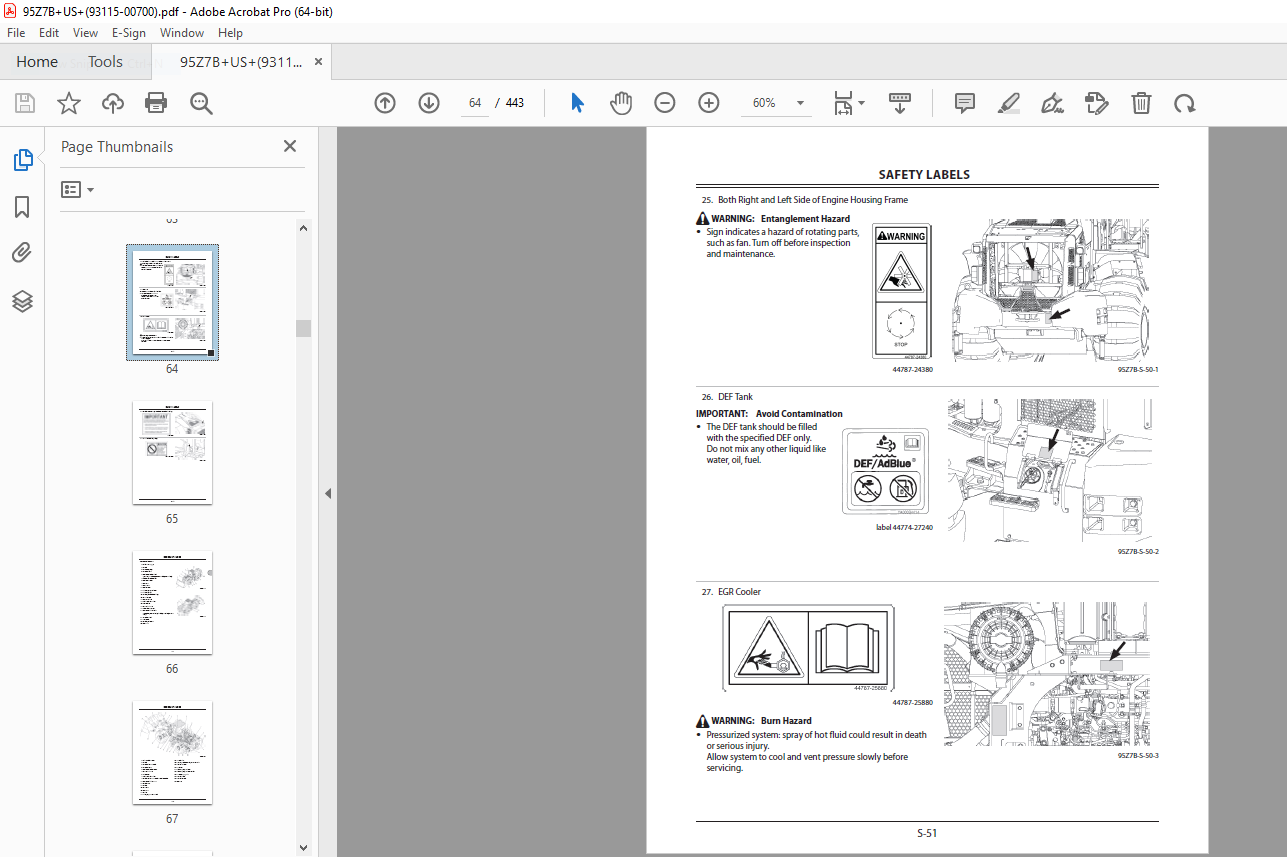Open the View menu
The height and width of the screenshot is (857, 1287).
point(85,32)
